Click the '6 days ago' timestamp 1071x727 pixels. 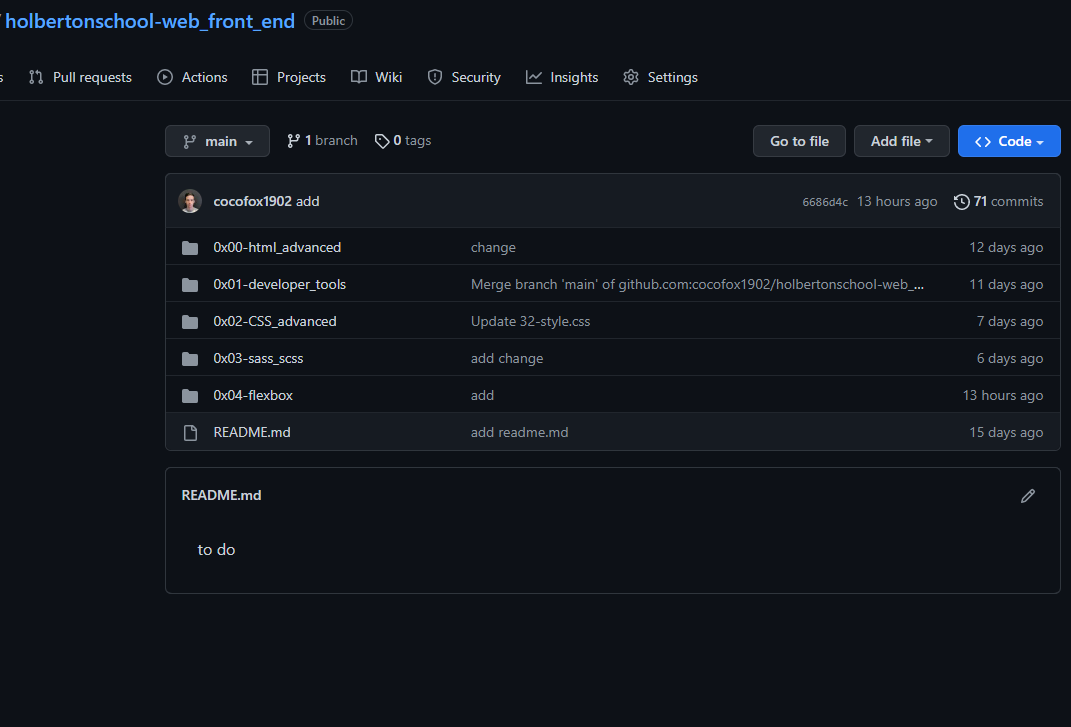tap(1010, 358)
